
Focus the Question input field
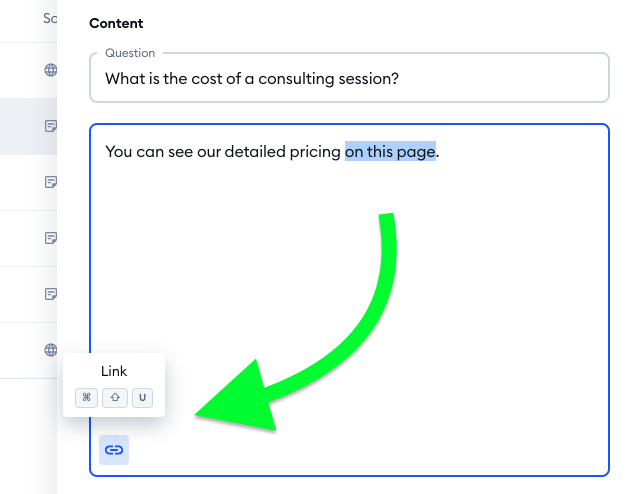[349, 79]
